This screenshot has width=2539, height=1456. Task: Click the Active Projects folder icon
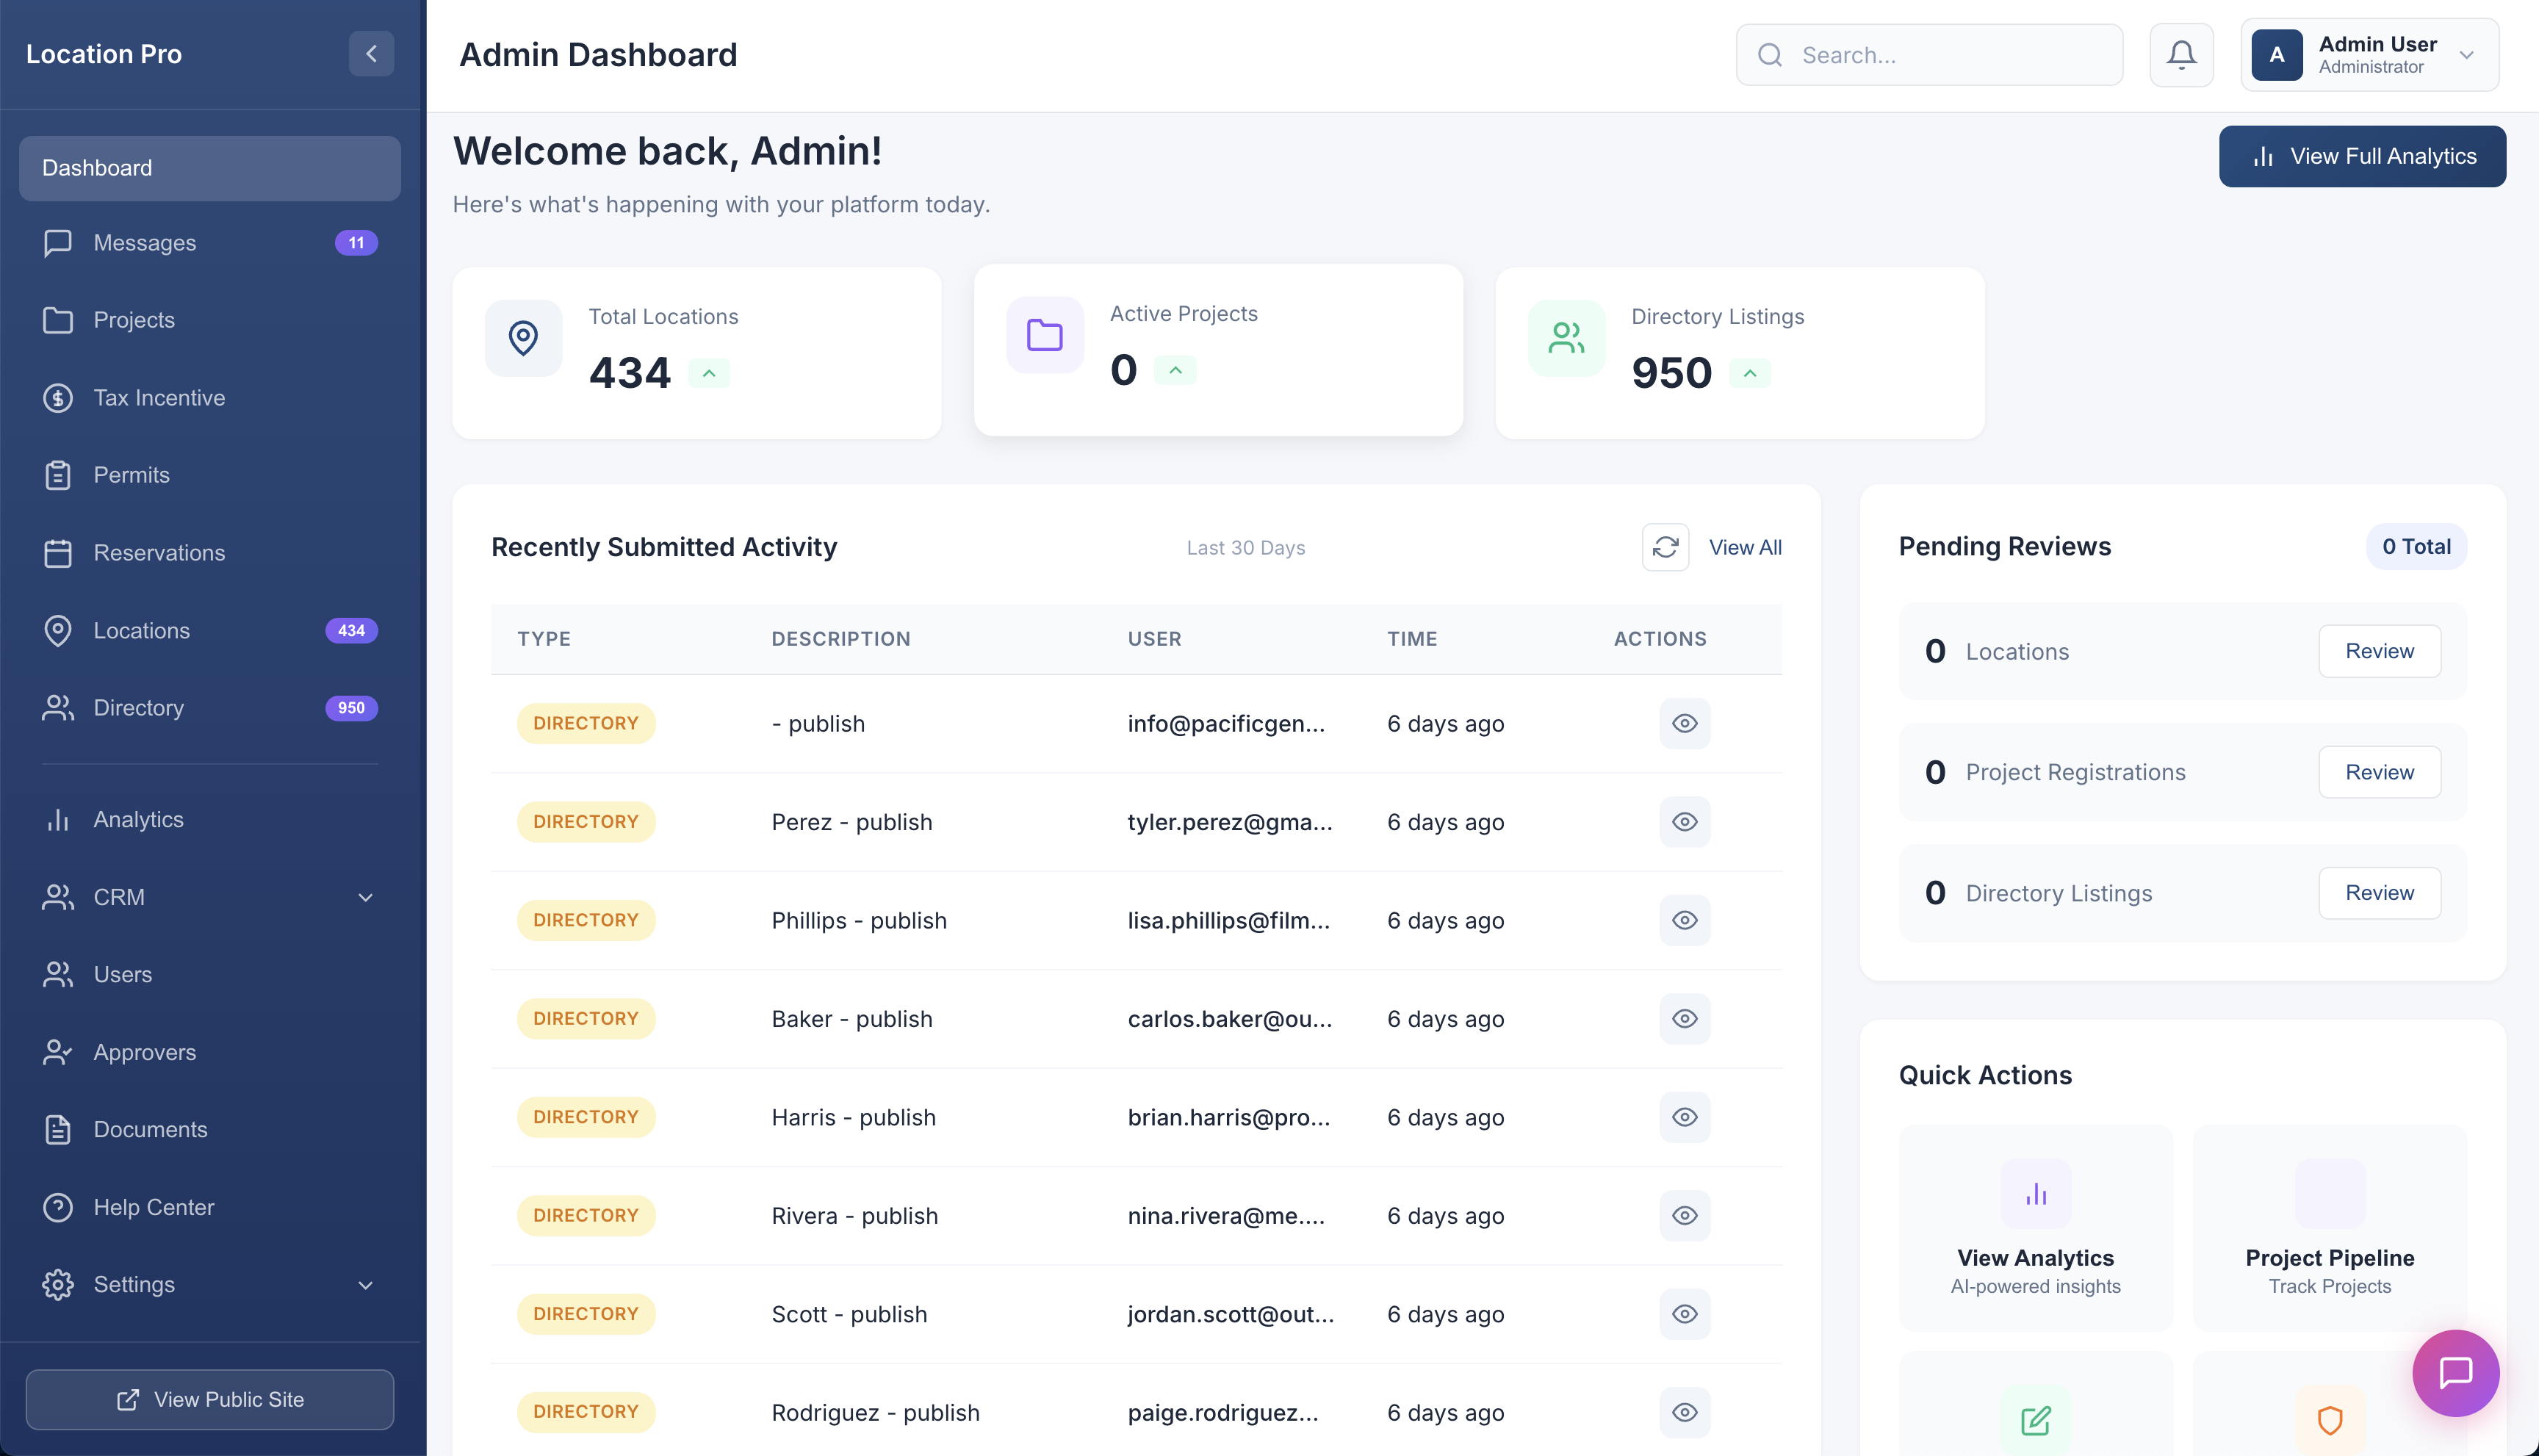click(x=1045, y=335)
